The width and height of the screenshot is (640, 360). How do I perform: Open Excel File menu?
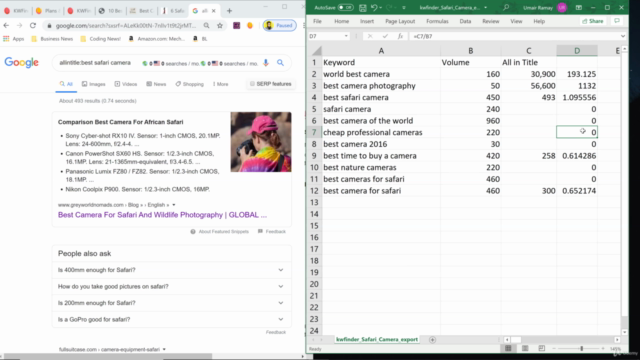point(317,21)
